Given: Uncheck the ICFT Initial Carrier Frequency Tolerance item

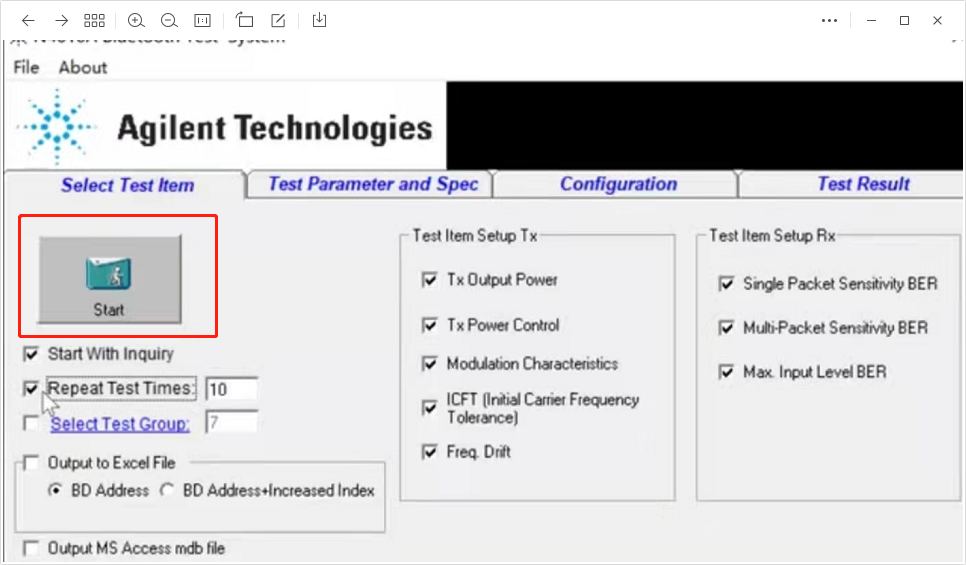Looking at the screenshot, I should (x=429, y=407).
